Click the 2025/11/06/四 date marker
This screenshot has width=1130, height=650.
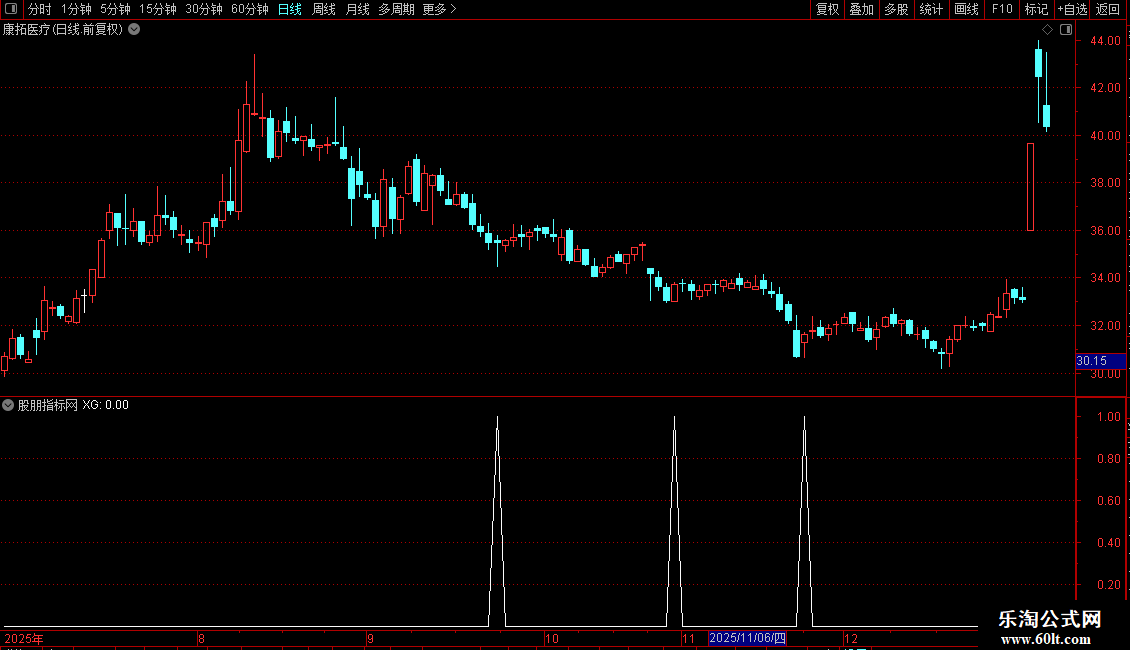point(747,638)
